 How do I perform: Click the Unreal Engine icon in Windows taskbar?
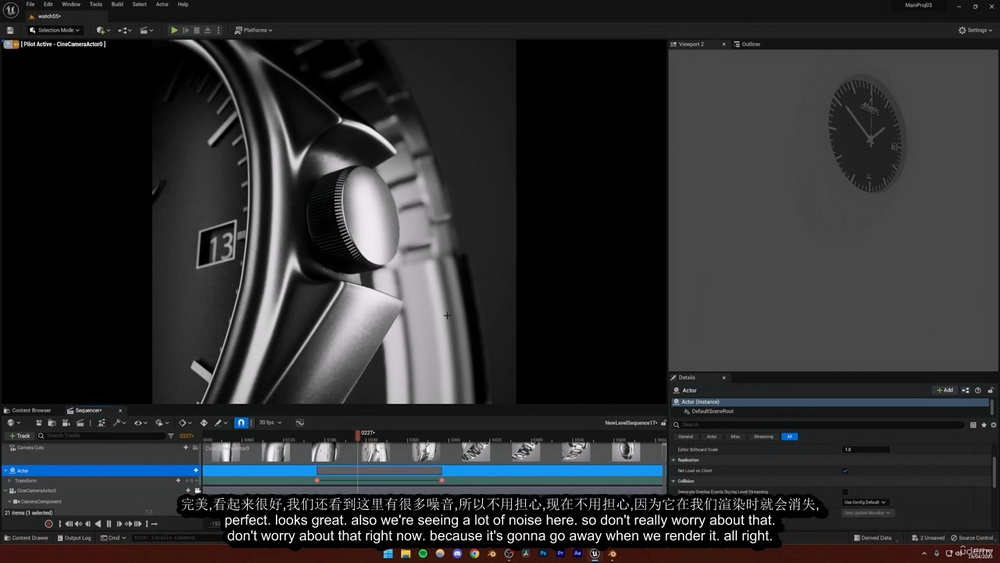coord(594,553)
